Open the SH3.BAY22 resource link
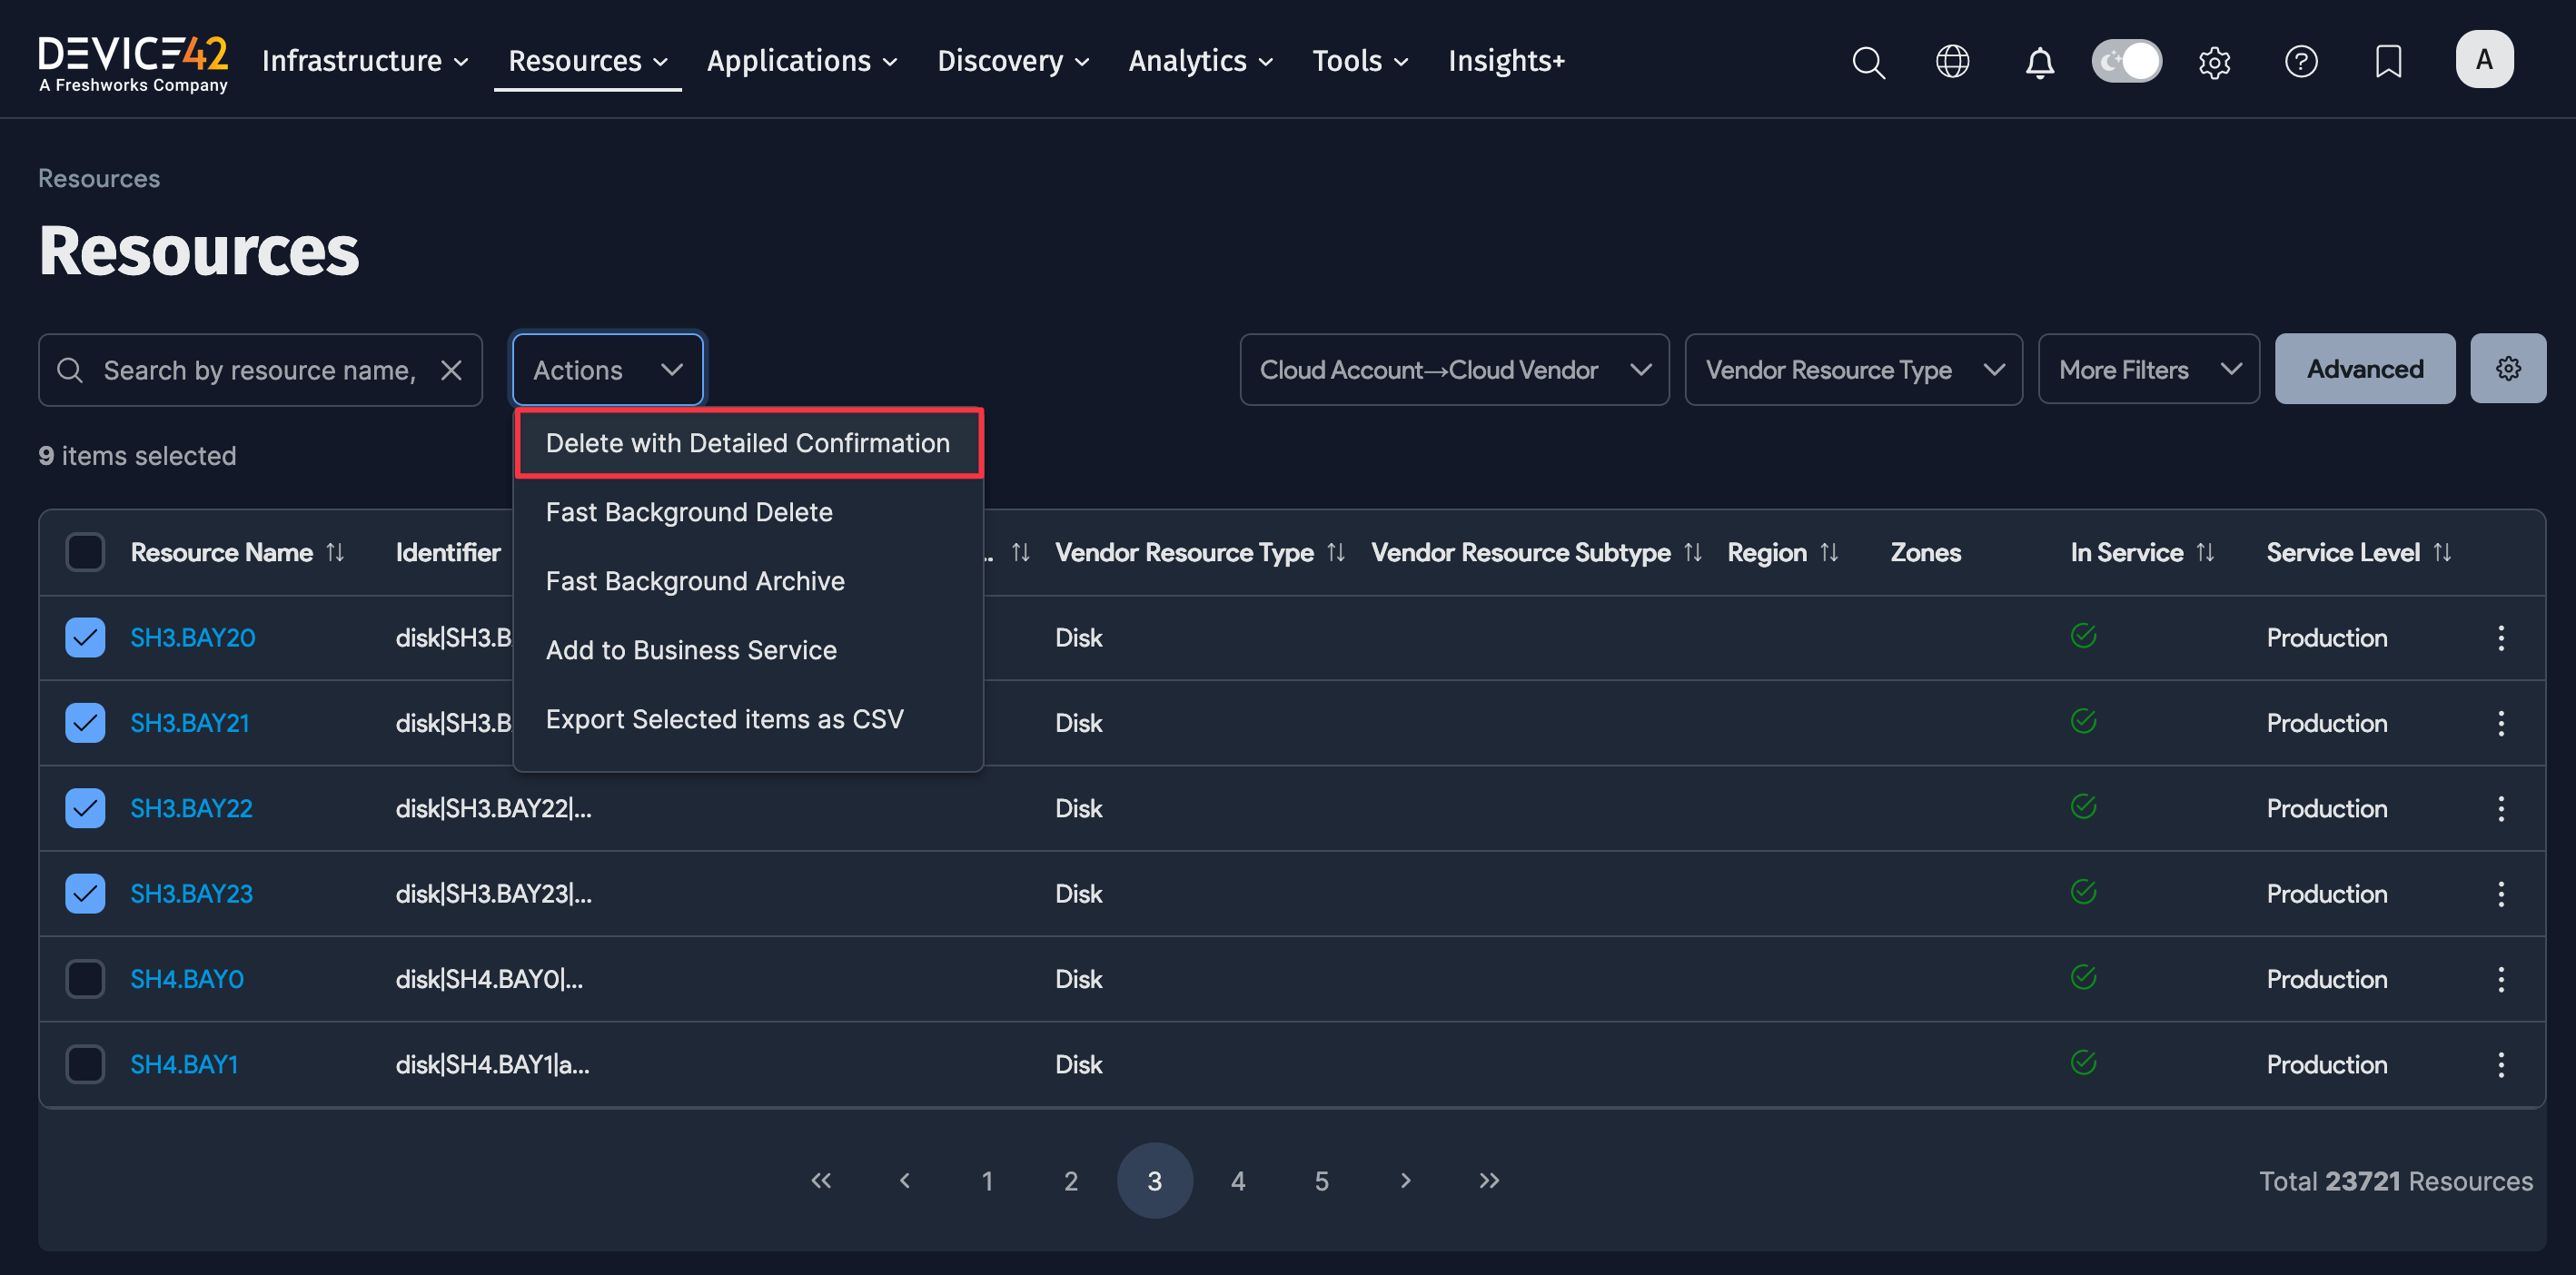This screenshot has height=1275, width=2576. [x=191, y=808]
